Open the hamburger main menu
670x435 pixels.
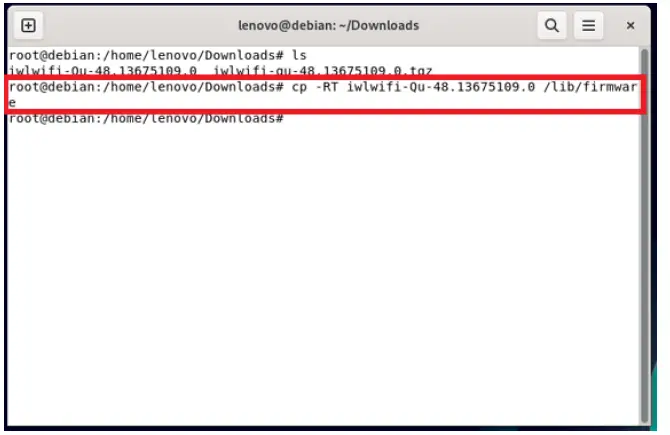[588, 26]
